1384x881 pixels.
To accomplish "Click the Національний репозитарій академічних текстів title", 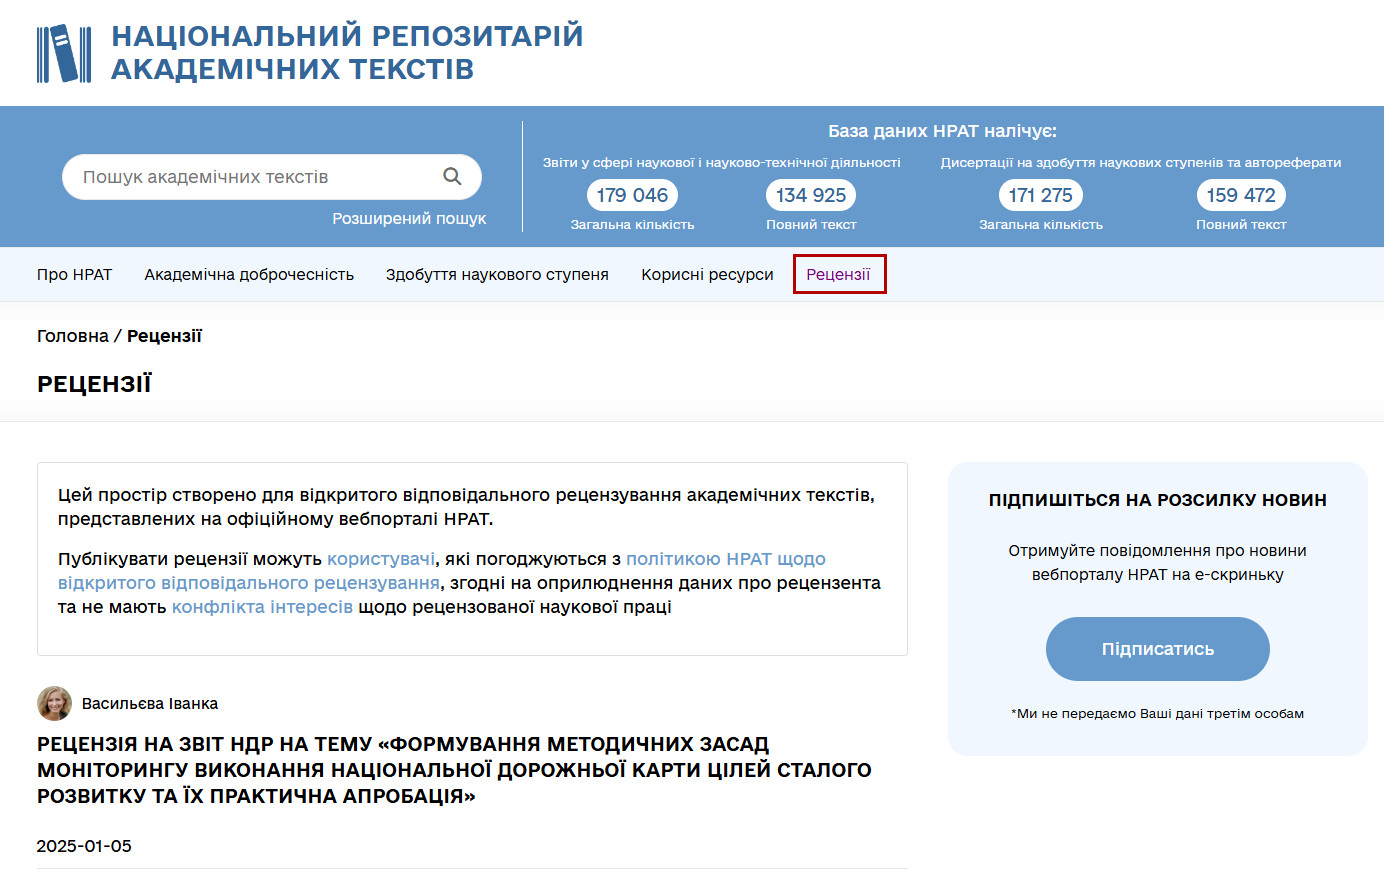I will coord(347,52).
